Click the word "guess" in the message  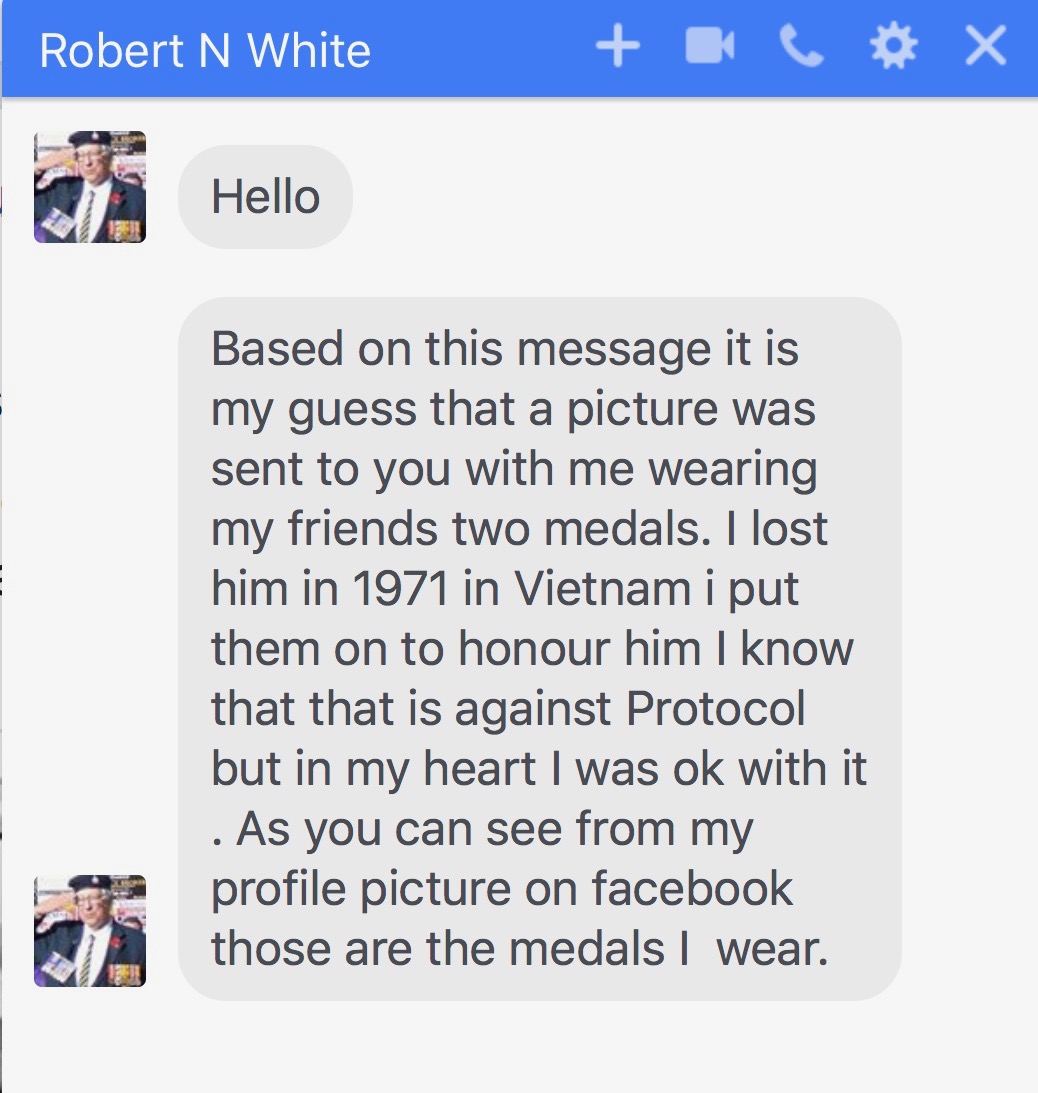click(x=350, y=412)
